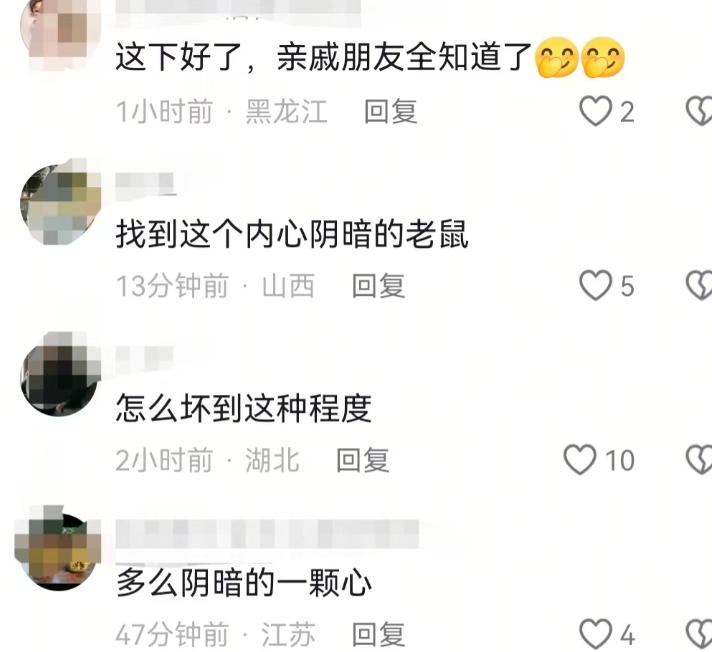
Task: Like the 湖北 comment with 10 likes
Action: [580, 459]
